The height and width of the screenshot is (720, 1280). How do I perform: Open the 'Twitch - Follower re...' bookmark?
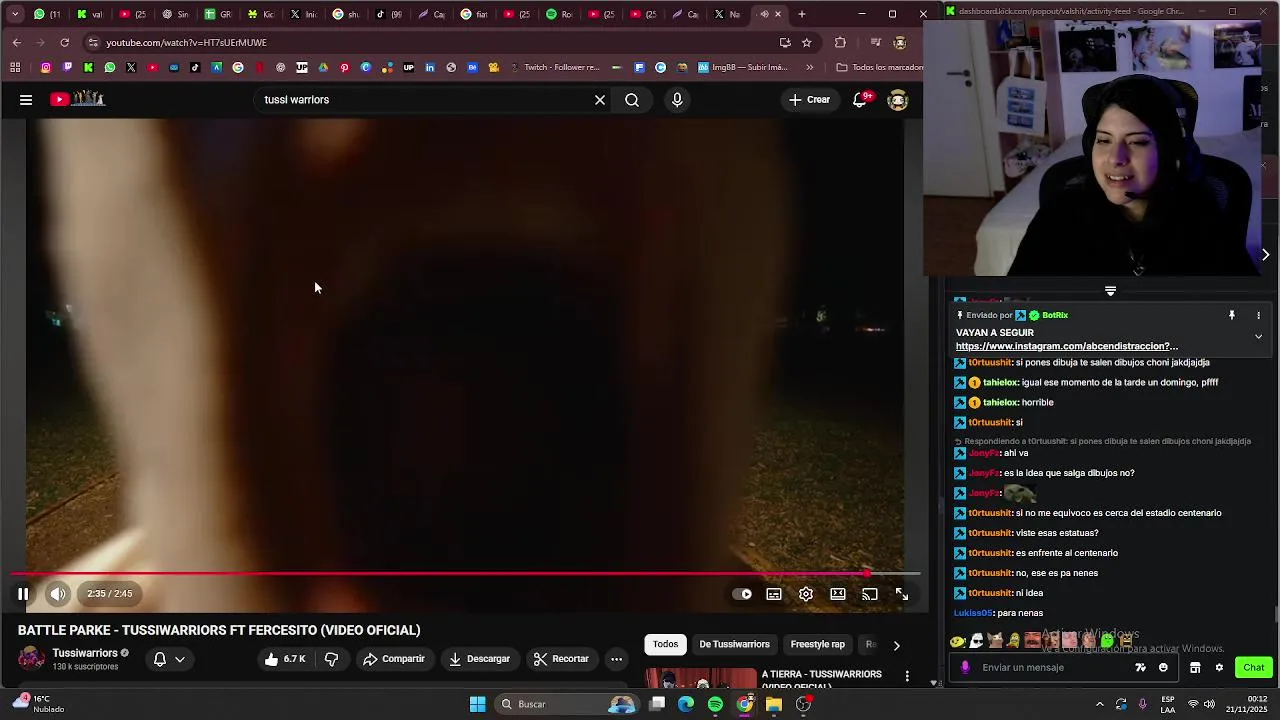click(x=555, y=68)
